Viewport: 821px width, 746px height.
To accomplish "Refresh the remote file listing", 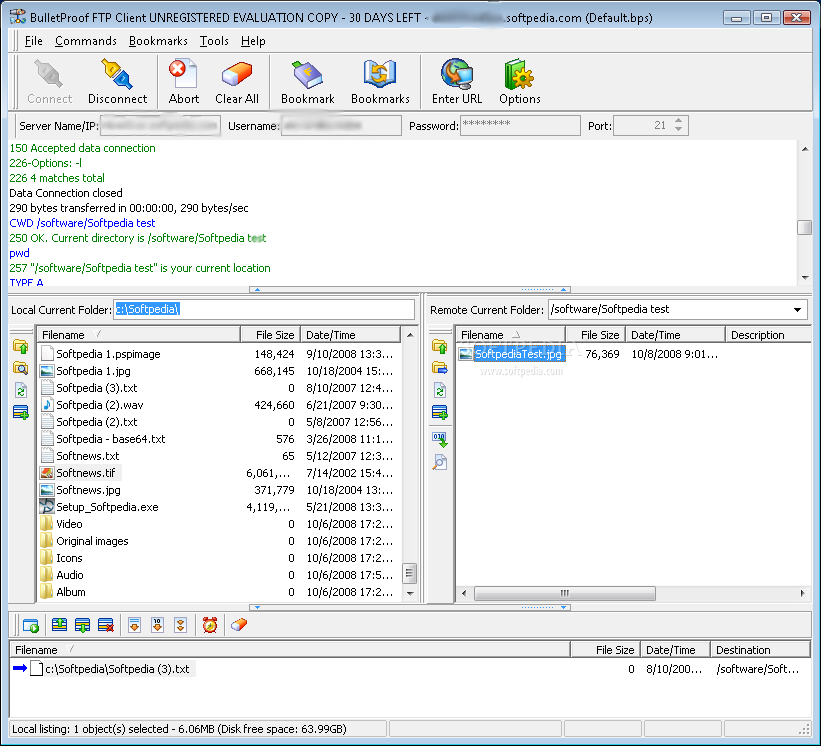I will coord(440,390).
